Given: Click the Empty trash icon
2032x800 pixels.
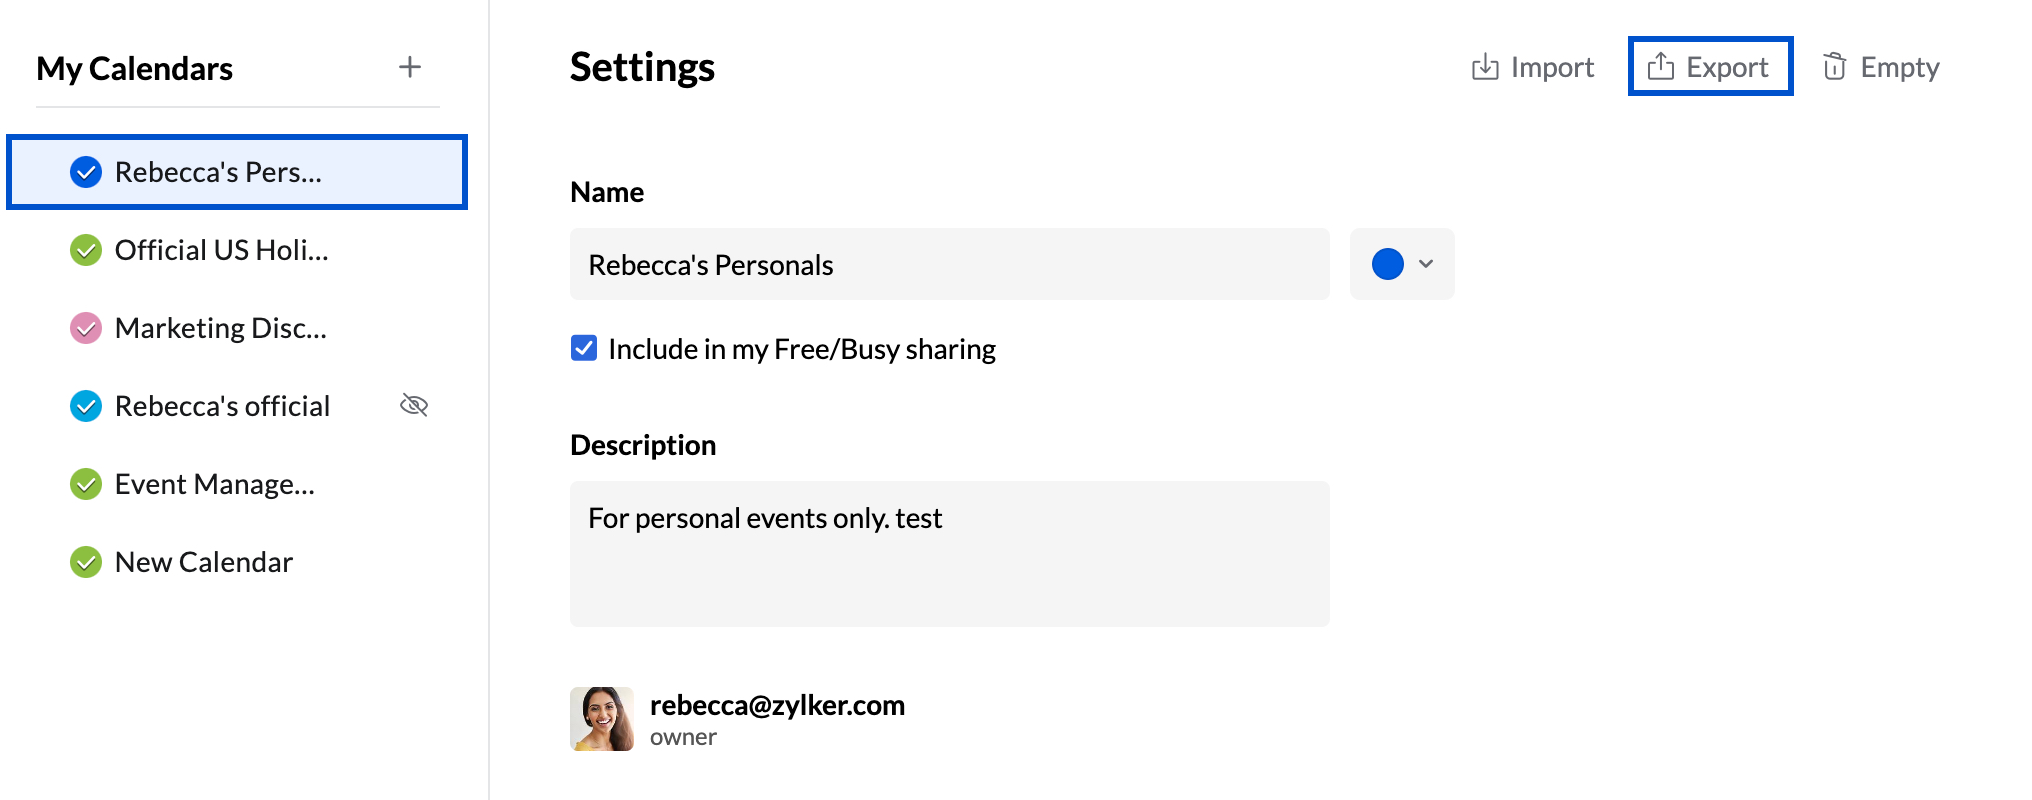Looking at the screenshot, I should tap(1834, 67).
